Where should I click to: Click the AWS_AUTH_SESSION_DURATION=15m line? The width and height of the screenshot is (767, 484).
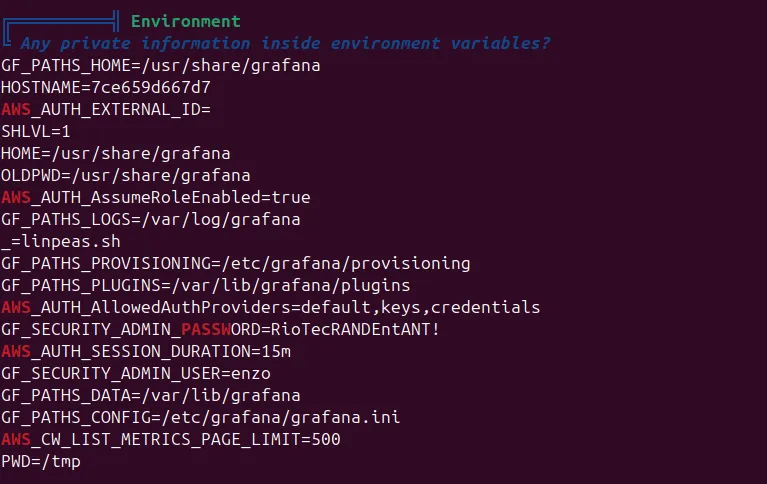coord(146,351)
